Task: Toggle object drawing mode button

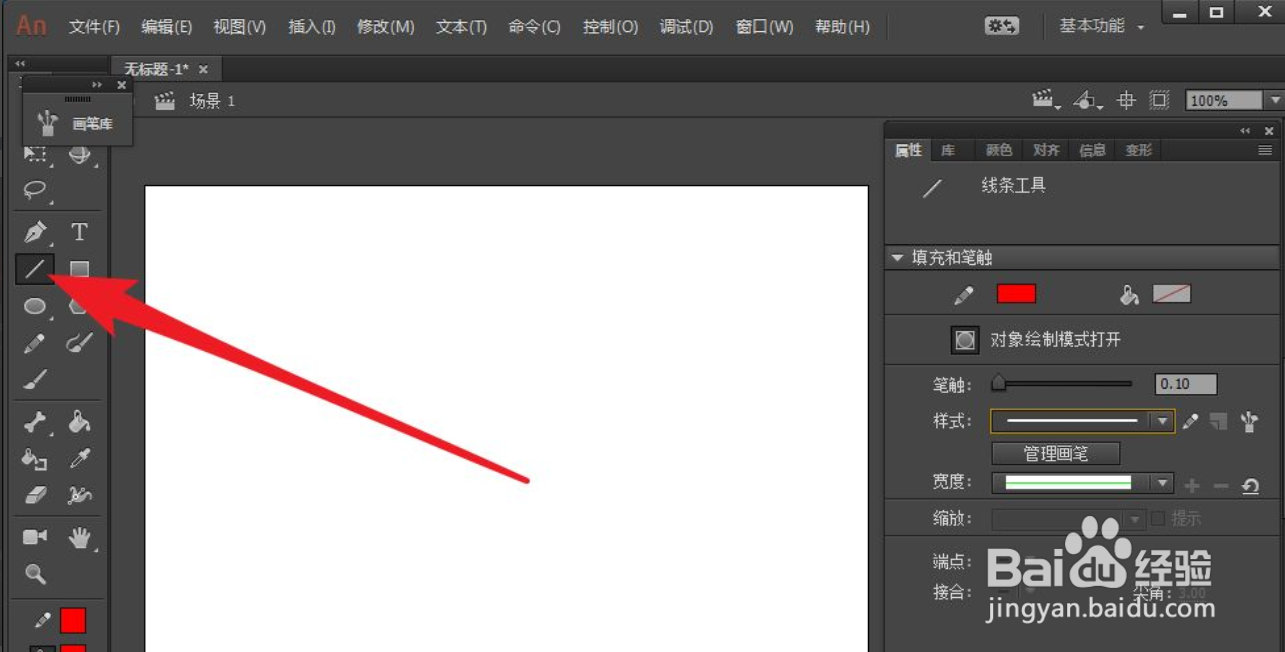Action: (964, 340)
